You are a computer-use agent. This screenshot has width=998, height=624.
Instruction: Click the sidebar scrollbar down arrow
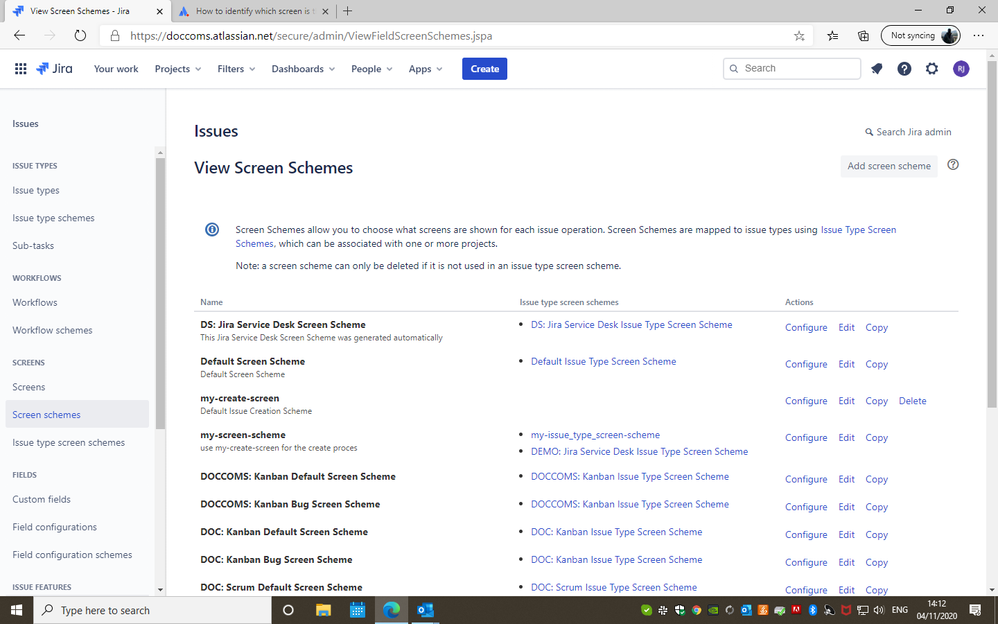tap(160, 590)
